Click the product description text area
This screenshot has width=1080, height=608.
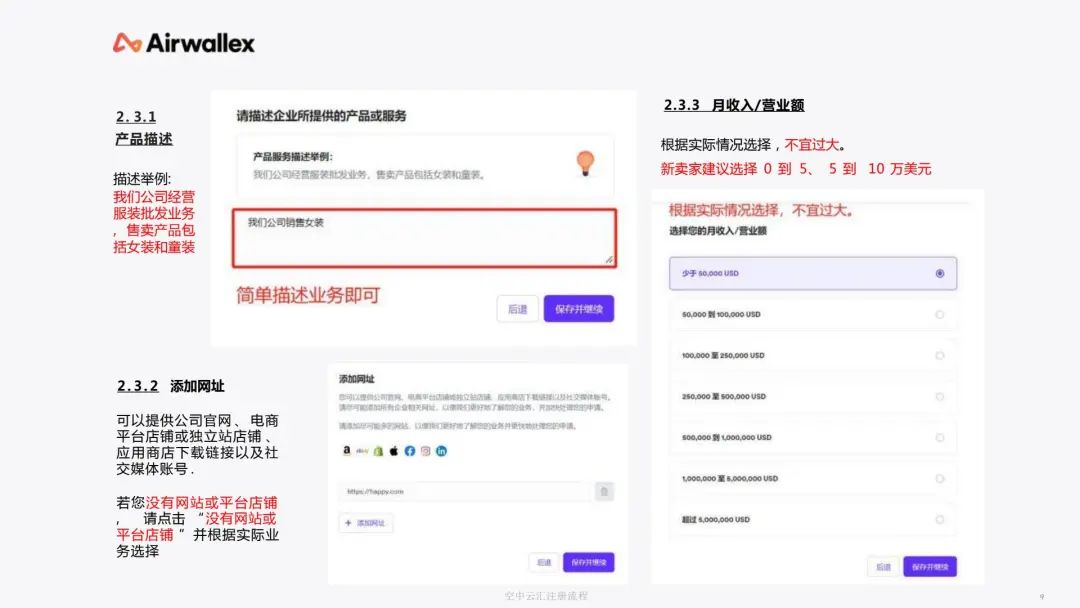[424, 238]
